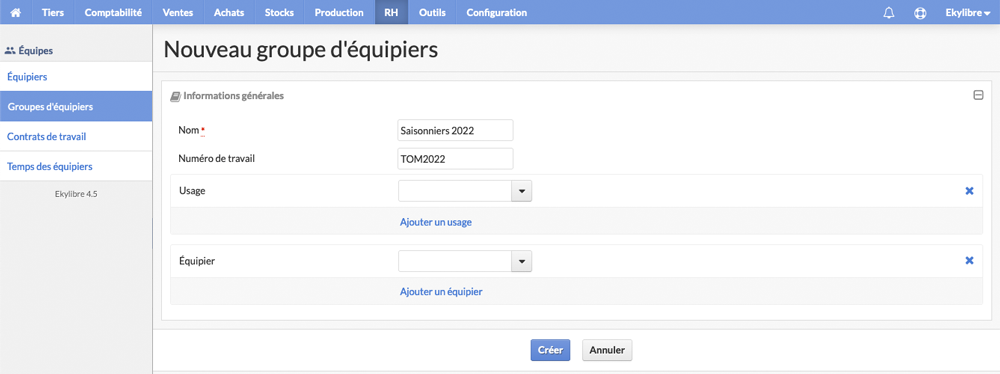Click the Créer button
Viewport: 1000px width, 374px height.
pos(550,350)
